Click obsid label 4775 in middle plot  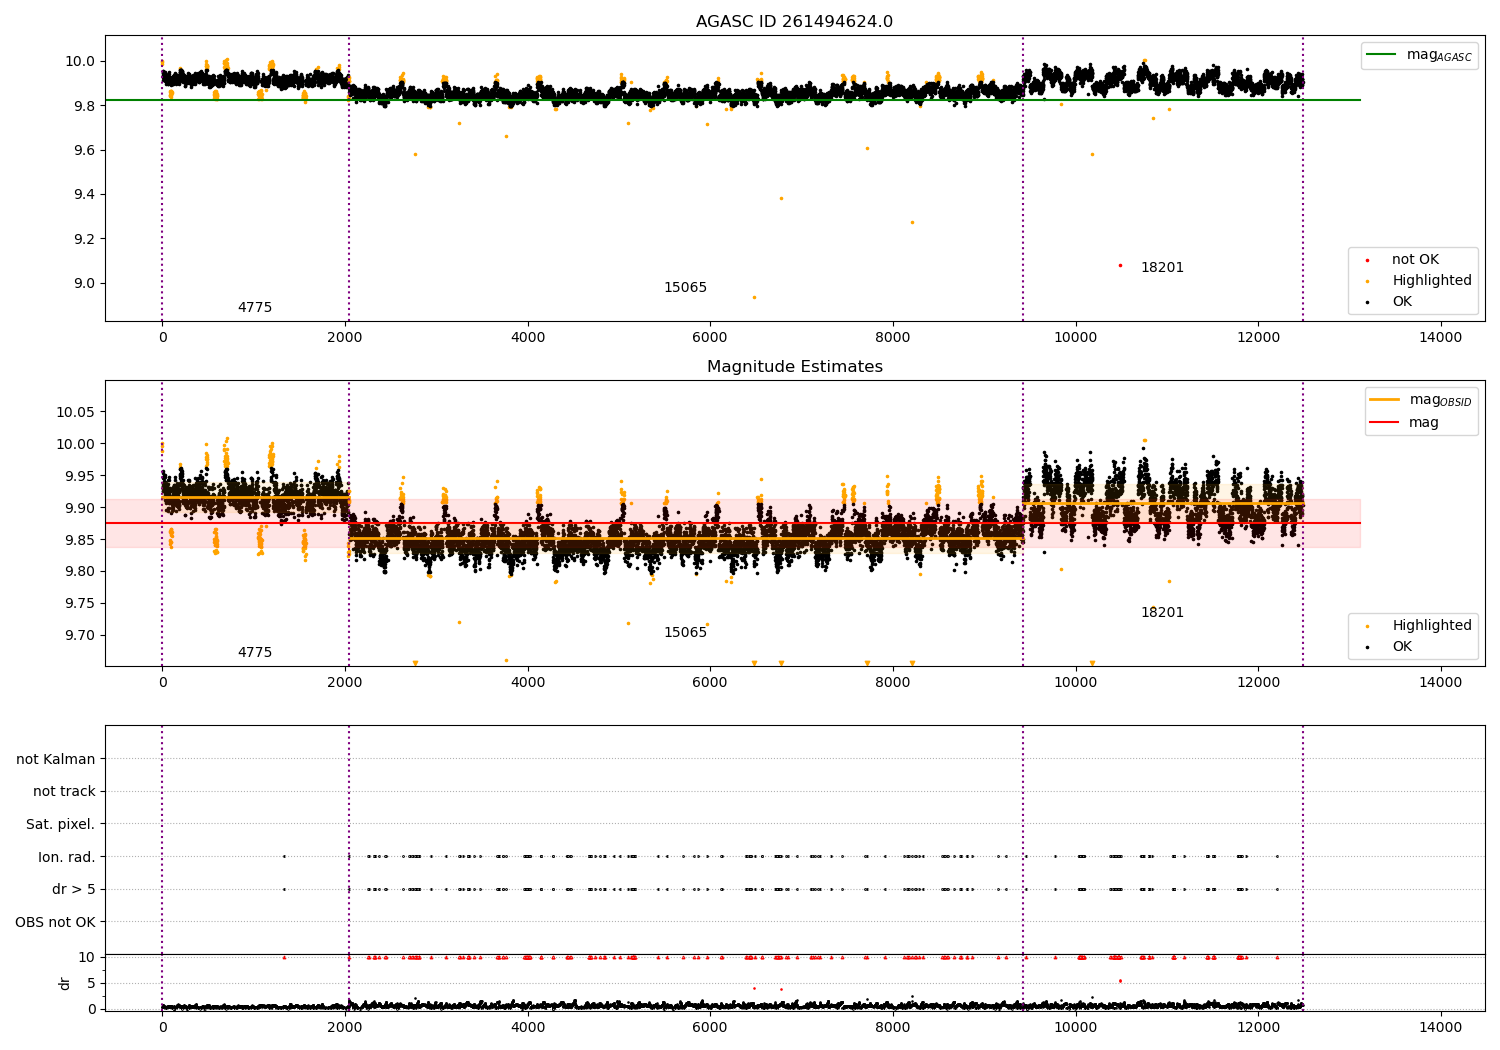255,653
